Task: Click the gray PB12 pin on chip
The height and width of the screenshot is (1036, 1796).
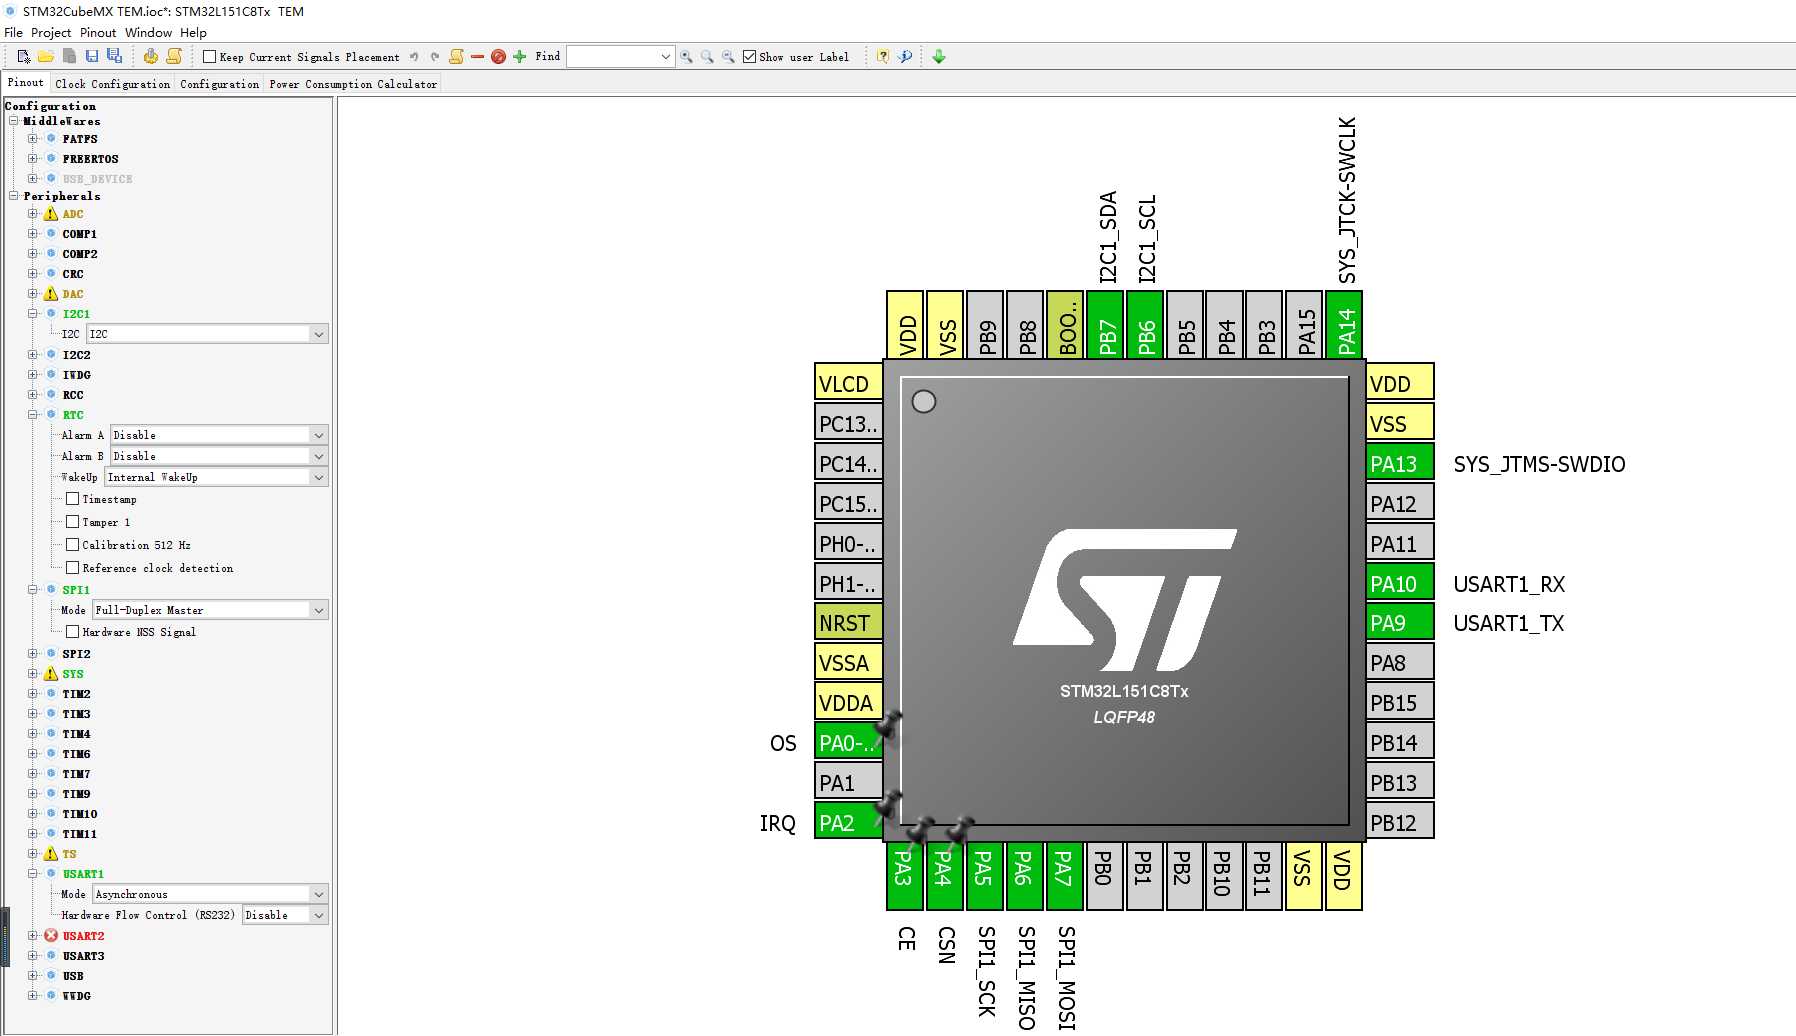Action: [x=1399, y=822]
